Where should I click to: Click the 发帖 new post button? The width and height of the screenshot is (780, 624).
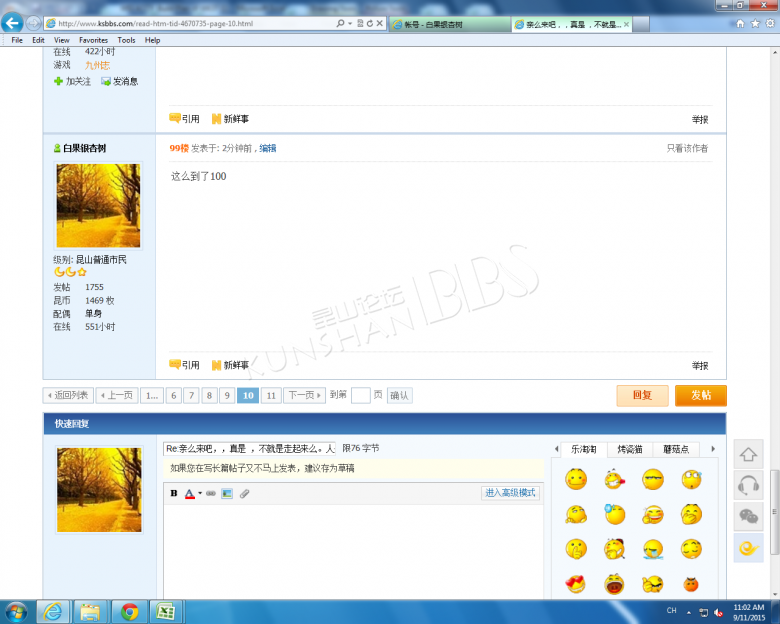click(x=700, y=395)
